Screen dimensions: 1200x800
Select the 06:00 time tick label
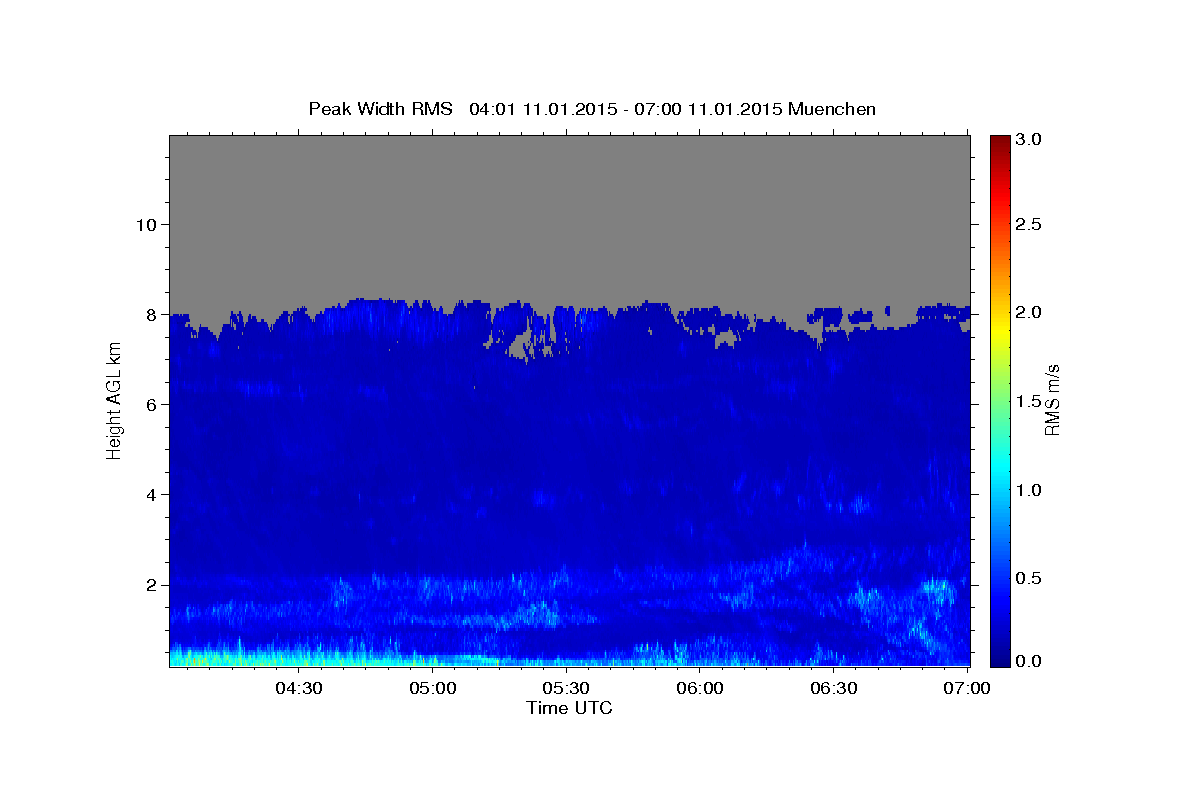pos(700,688)
